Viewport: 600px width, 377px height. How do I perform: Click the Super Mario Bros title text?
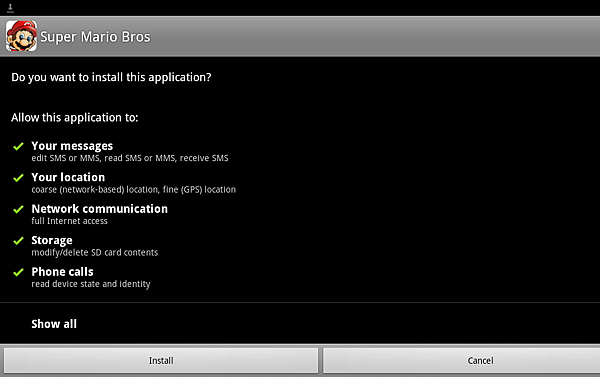(x=95, y=37)
